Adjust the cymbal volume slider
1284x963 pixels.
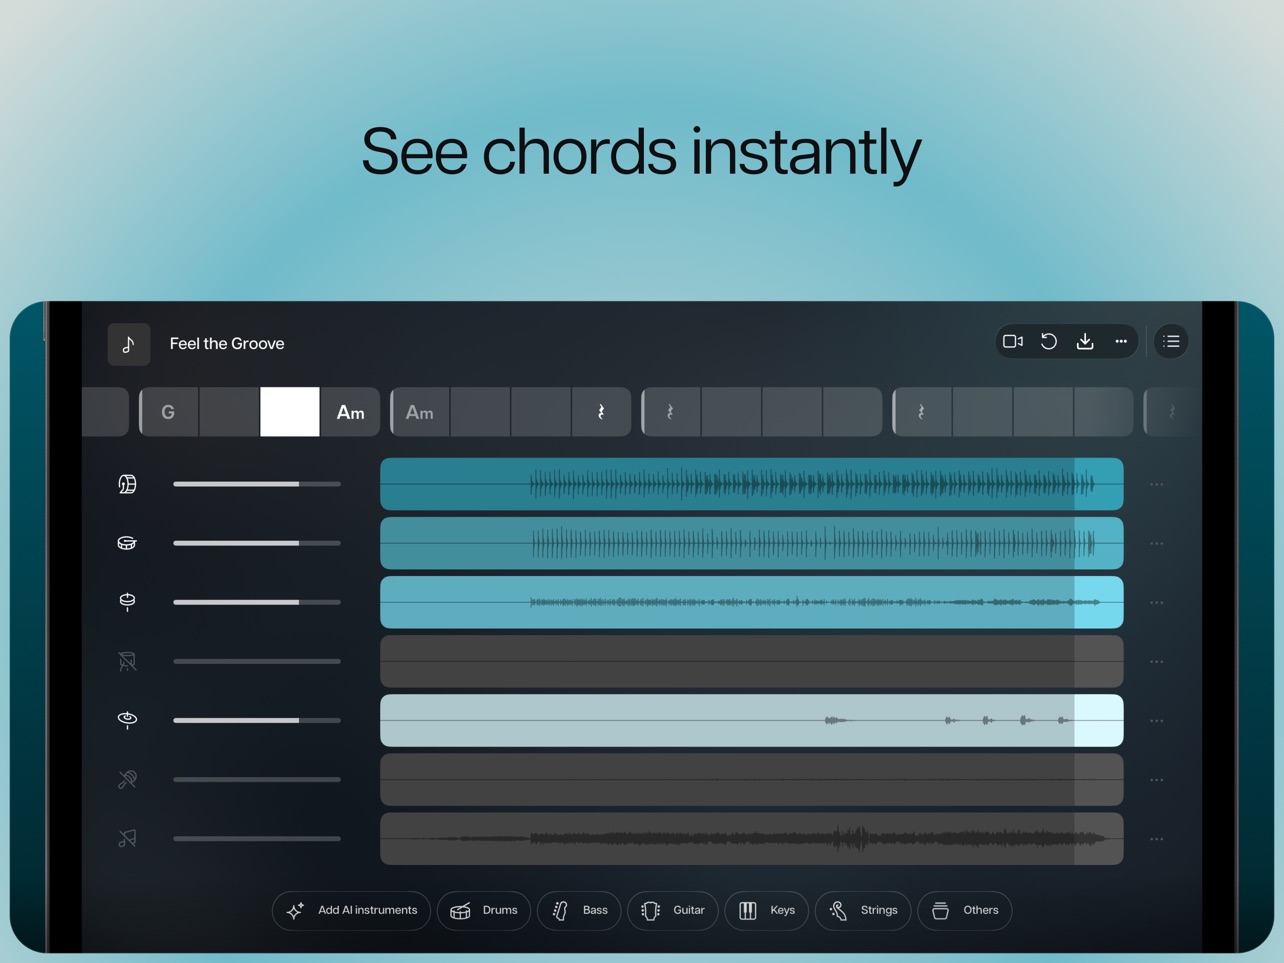click(257, 720)
